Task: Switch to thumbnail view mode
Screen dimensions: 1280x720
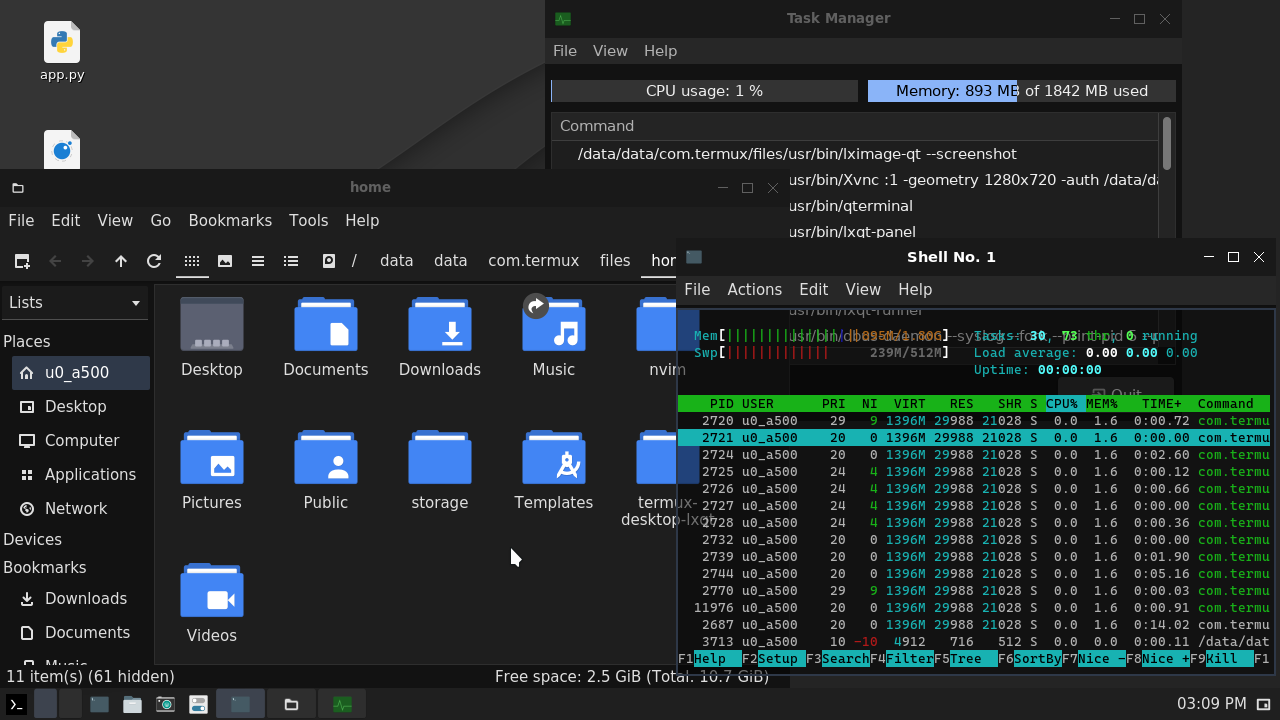Action: 225,261
